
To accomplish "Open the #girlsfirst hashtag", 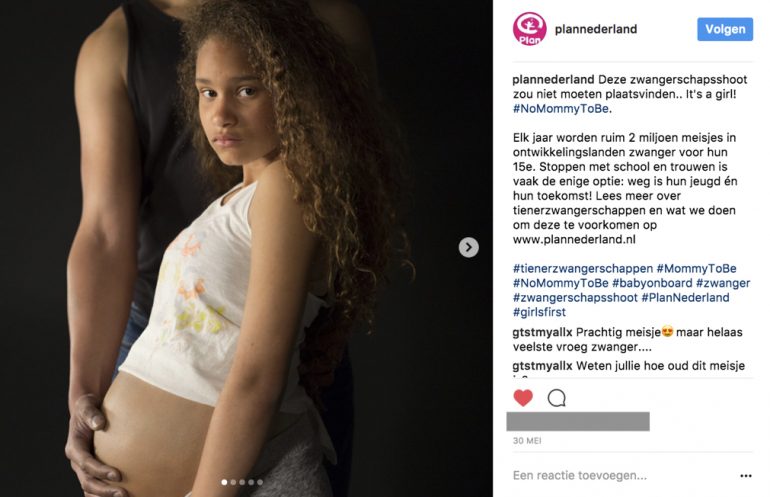I will 539,312.
